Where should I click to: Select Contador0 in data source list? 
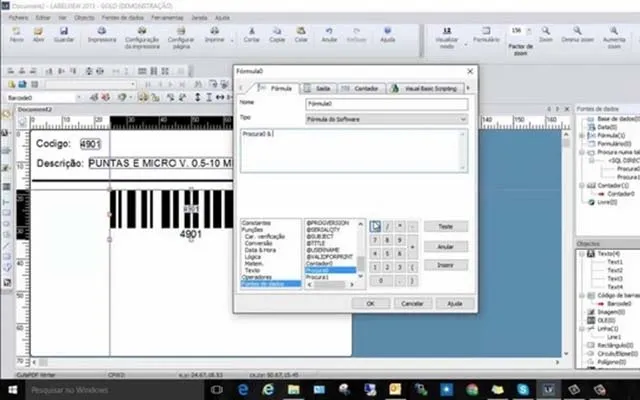[319, 263]
